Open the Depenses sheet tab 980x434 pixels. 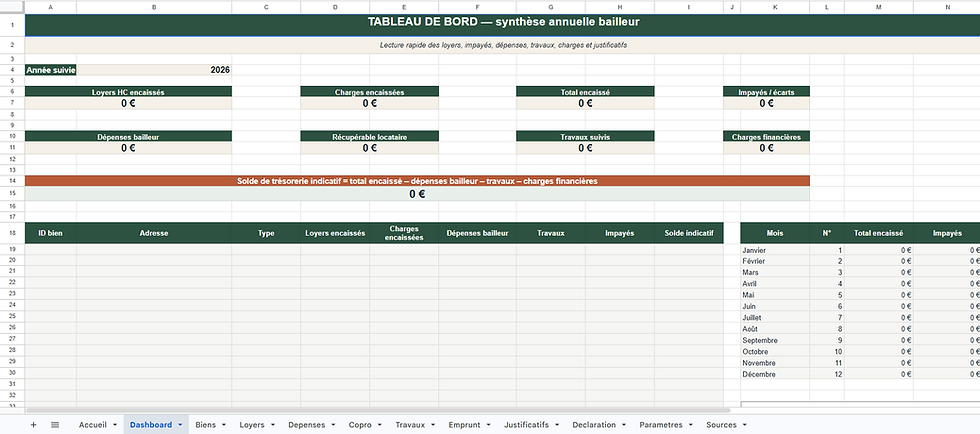[306, 425]
